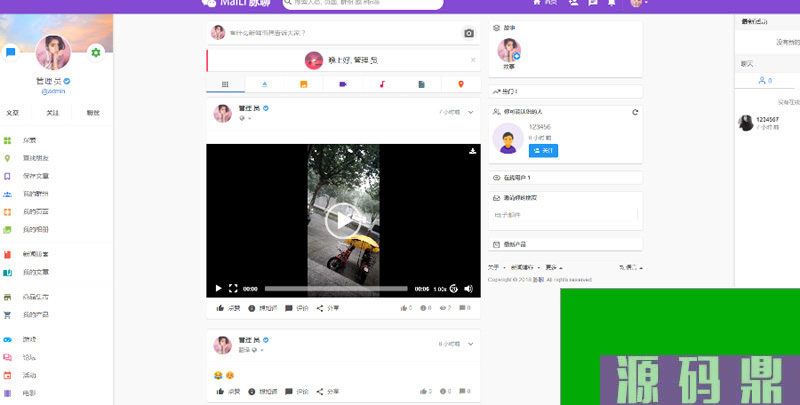Open the story avatar with the plus badge
This screenshot has height=405, width=800.
coord(509,50)
